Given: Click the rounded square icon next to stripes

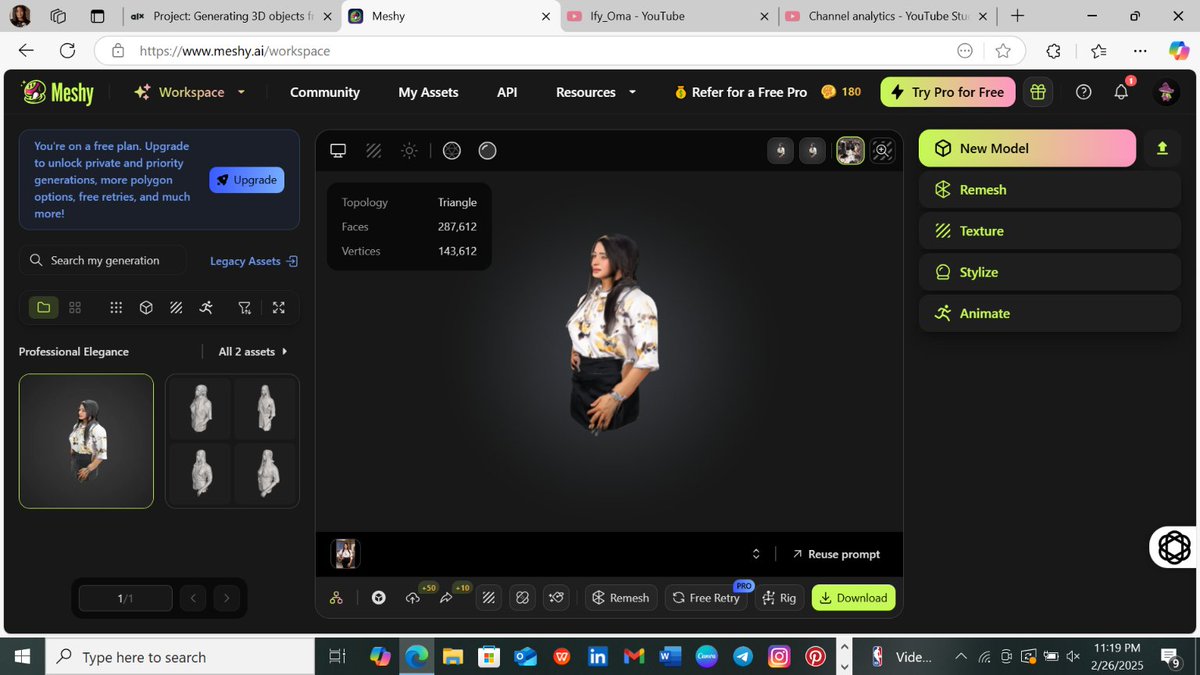Looking at the screenshot, I should (522, 598).
